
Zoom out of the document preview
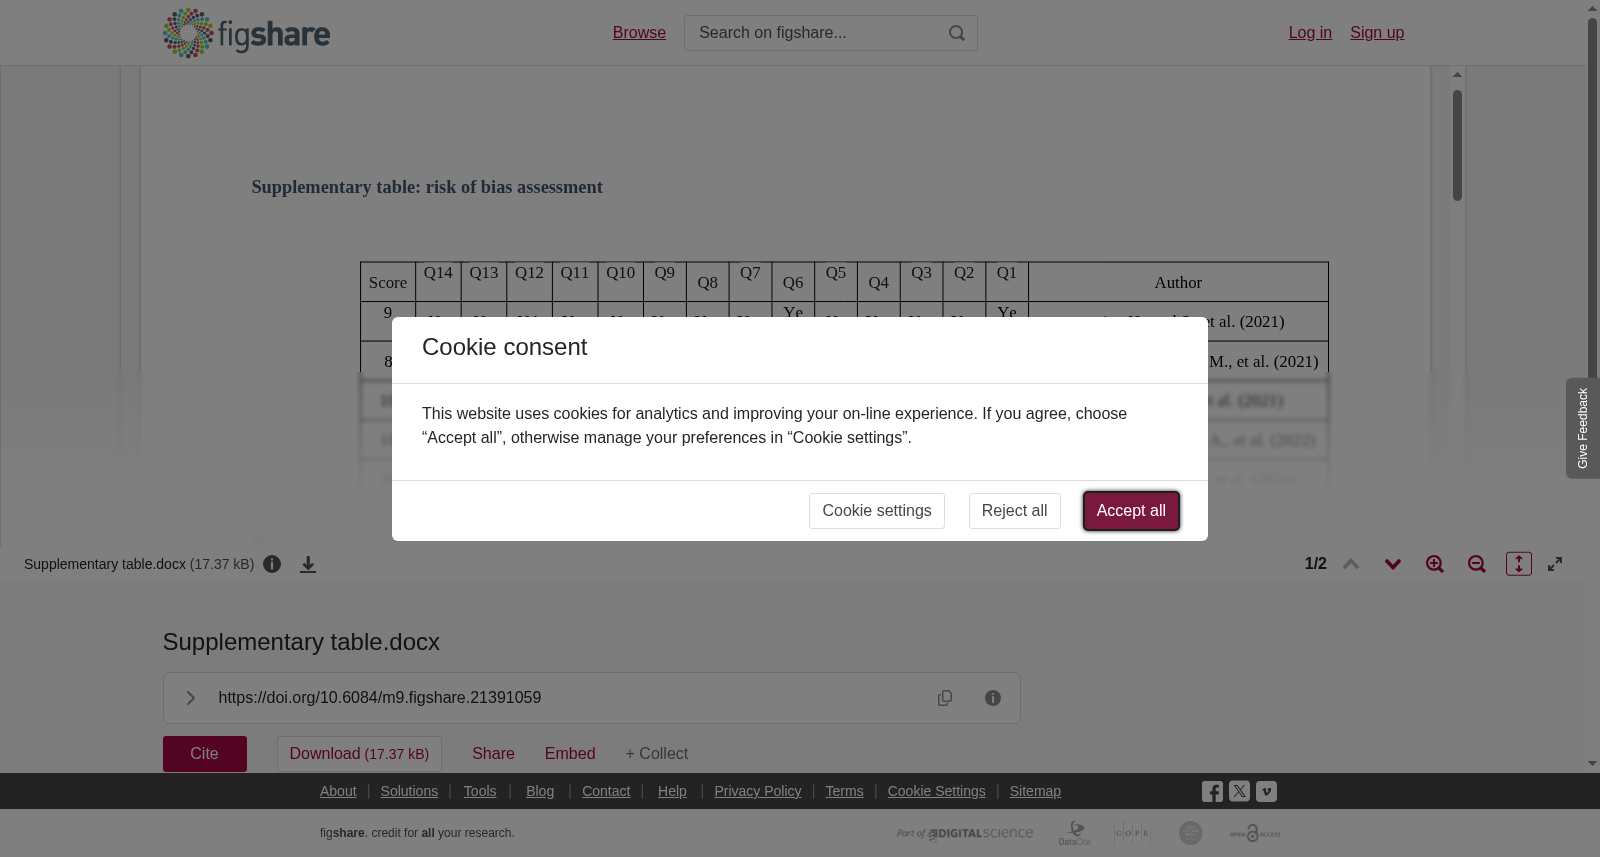[1477, 564]
